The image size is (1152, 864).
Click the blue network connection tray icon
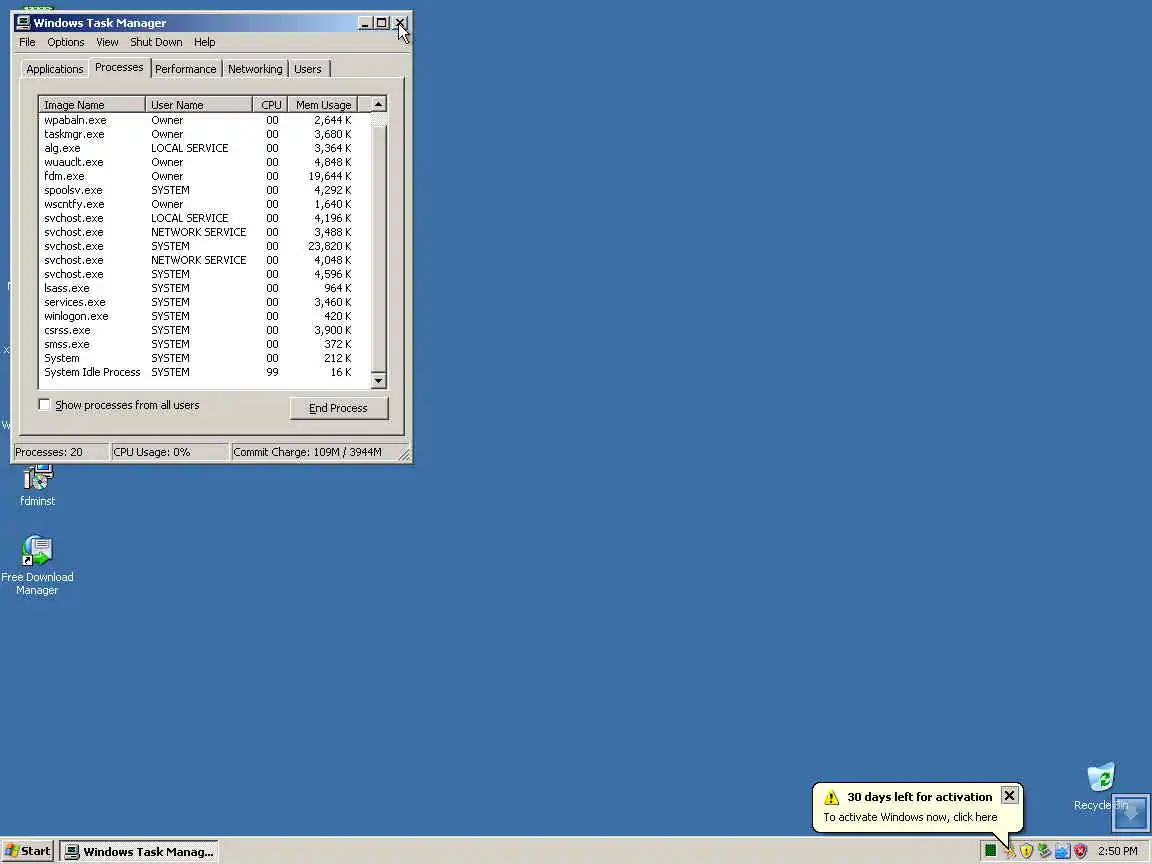point(1062,852)
